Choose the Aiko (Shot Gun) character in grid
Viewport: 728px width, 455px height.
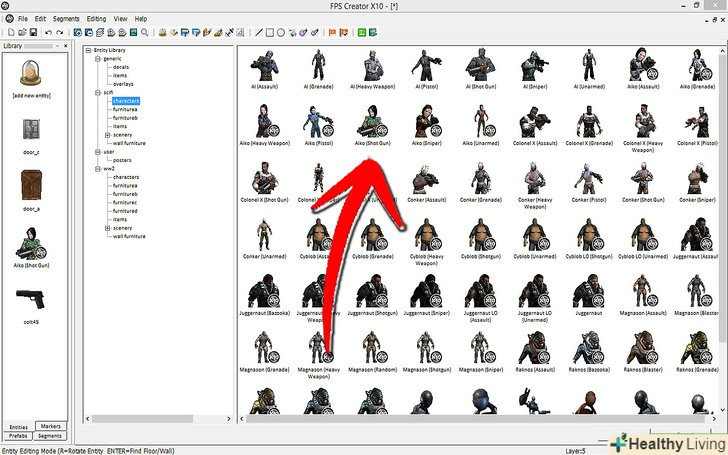tap(372, 125)
